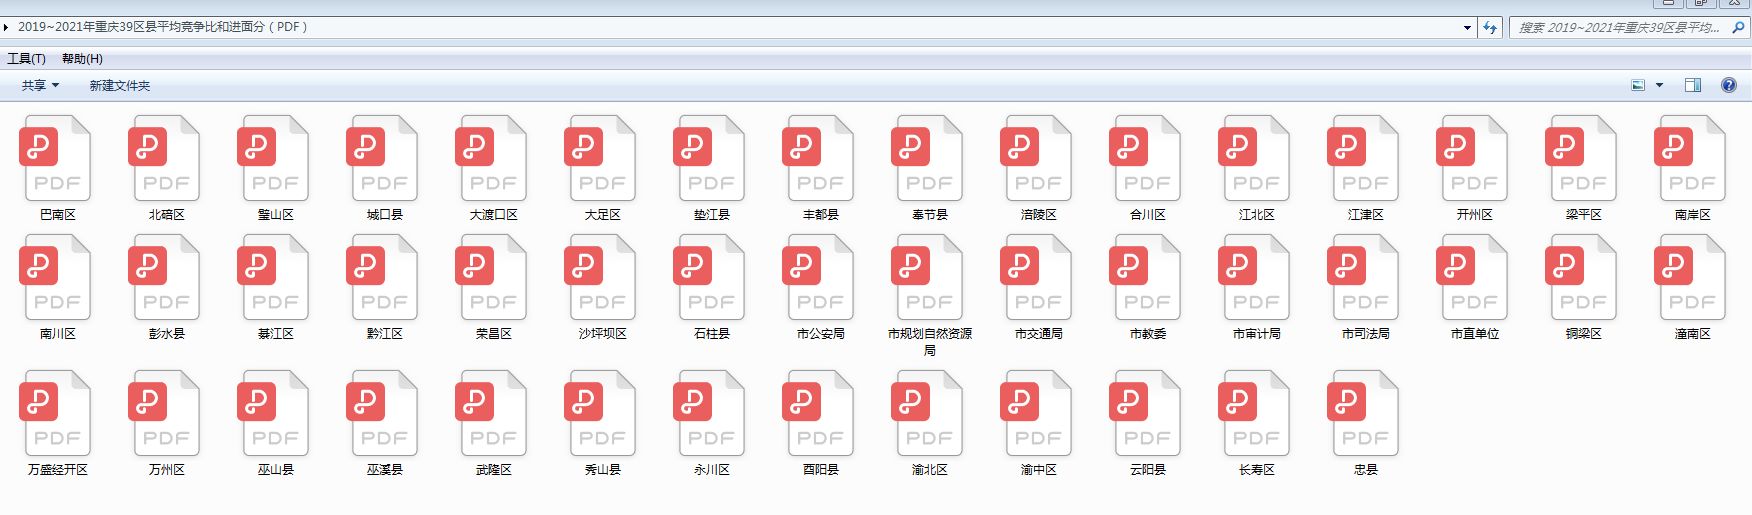Screen dimensions: 1752x515
Task: Click the folder path in address bar
Action: pyautogui.click(x=162, y=27)
